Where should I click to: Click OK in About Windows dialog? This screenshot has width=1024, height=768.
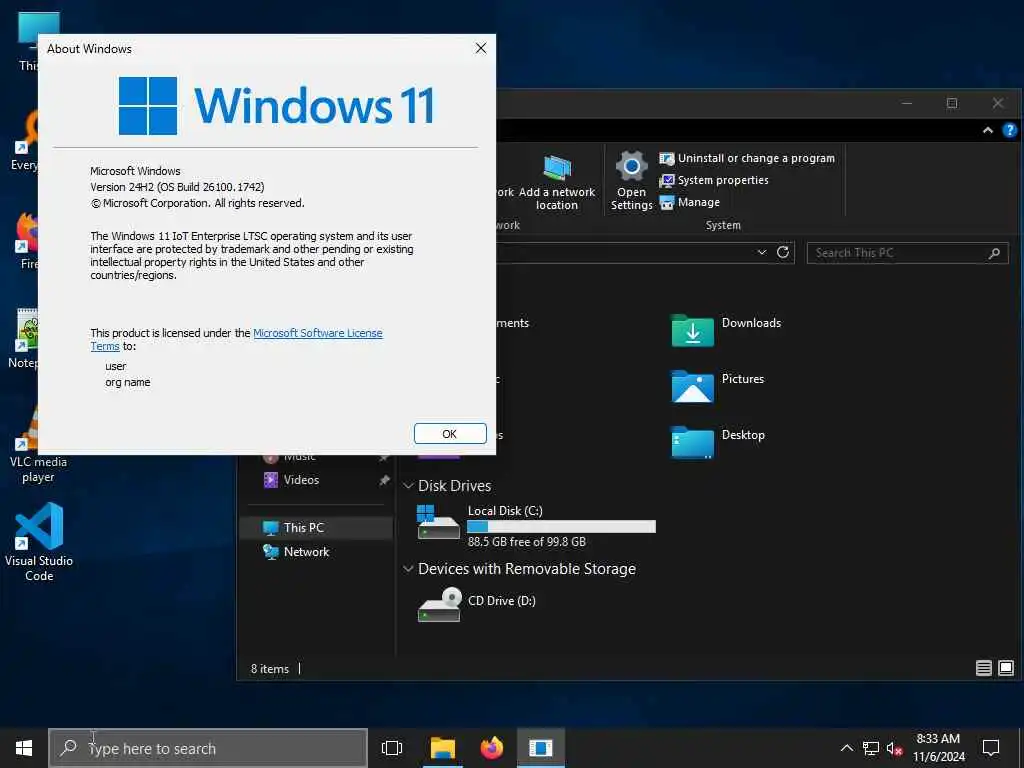[450, 434]
